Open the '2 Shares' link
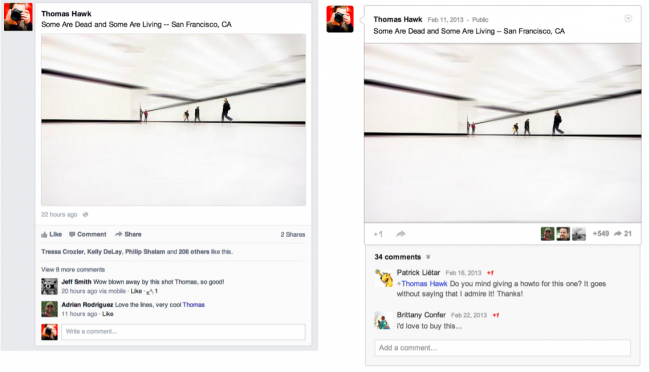The height and width of the screenshot is (372, 650). point(293,235)
